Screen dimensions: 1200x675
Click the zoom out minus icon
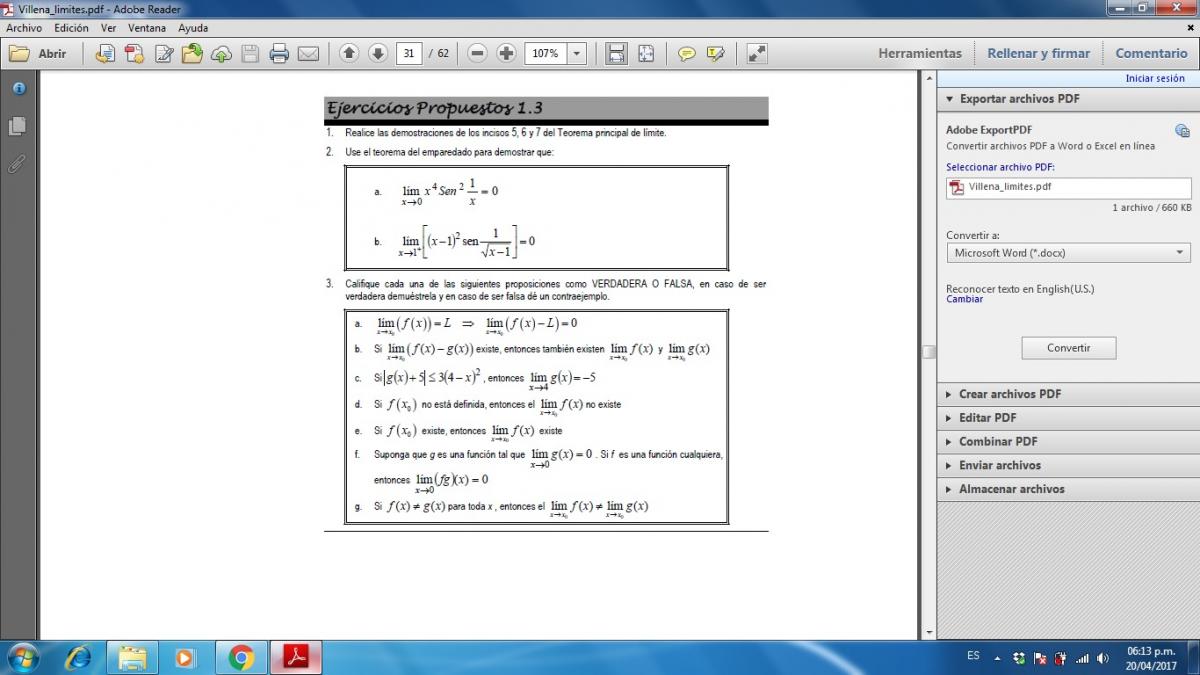point(477,54)
